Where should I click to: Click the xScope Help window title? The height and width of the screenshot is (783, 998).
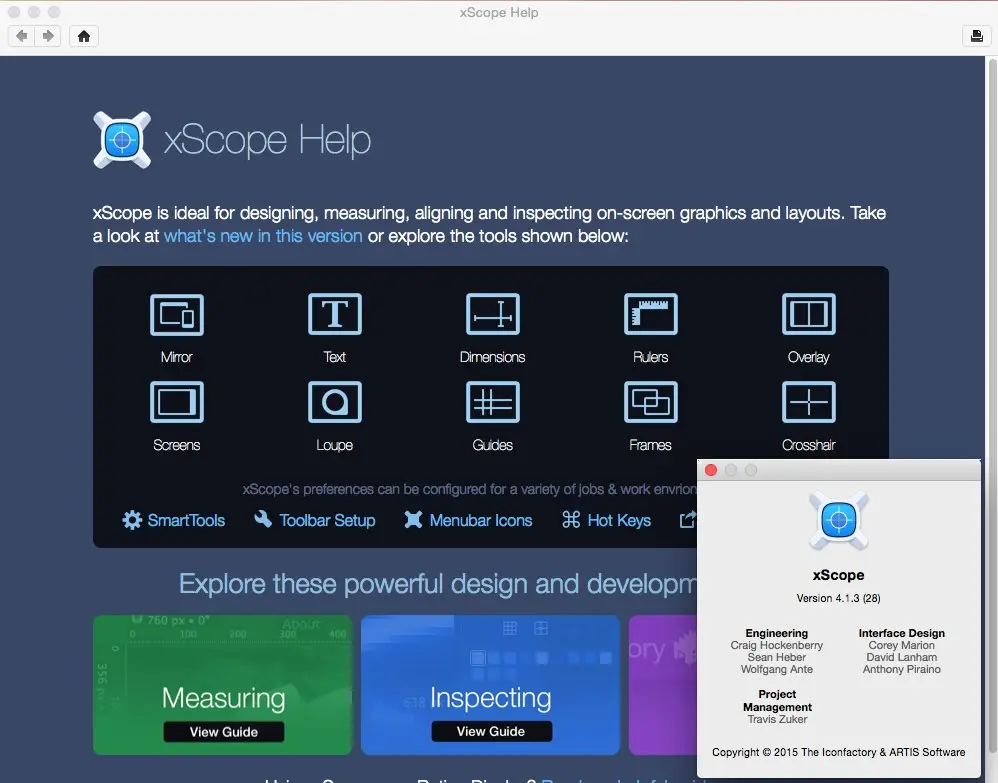pyautogui.click(x=499, y=13)
